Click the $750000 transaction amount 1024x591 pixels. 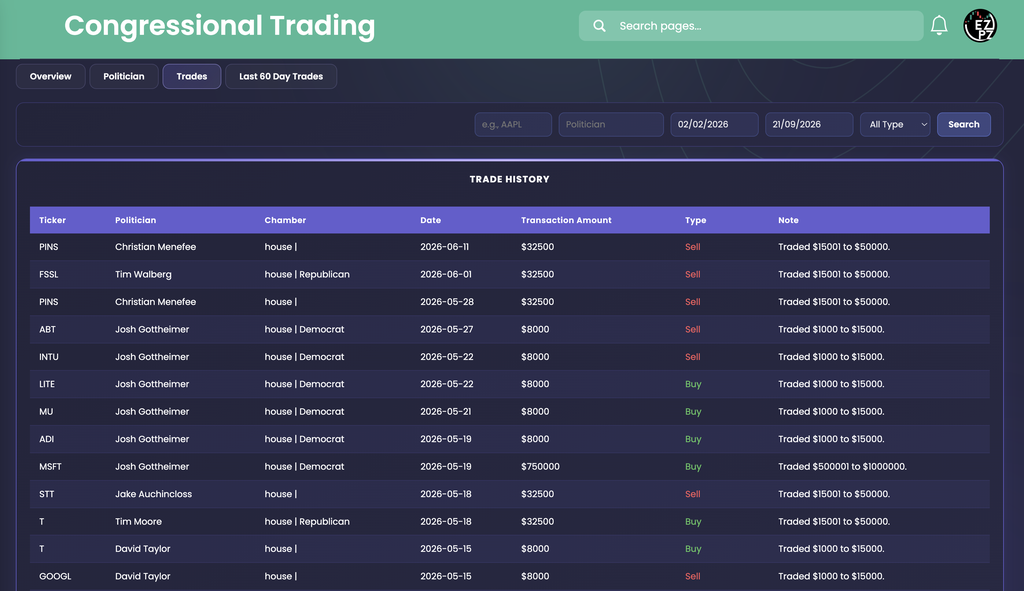[540, 466]
